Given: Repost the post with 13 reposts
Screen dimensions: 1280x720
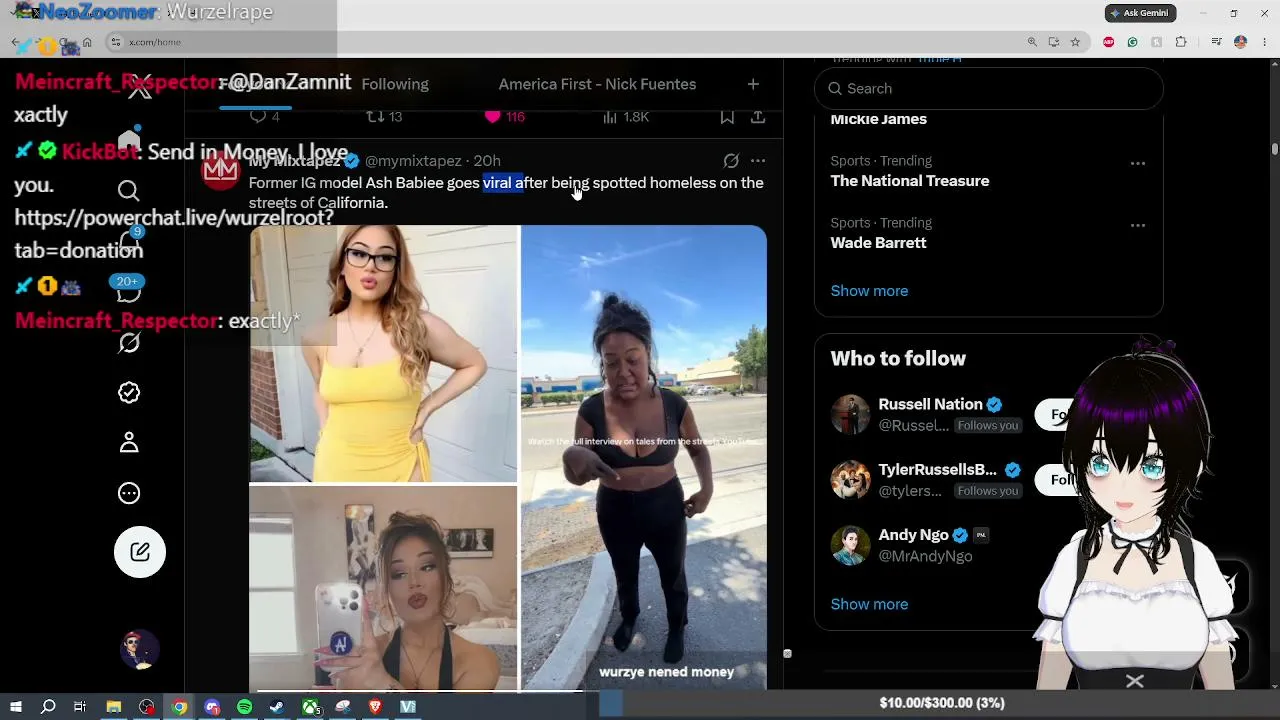Looking at the screenshot, I should pos(384,117).
